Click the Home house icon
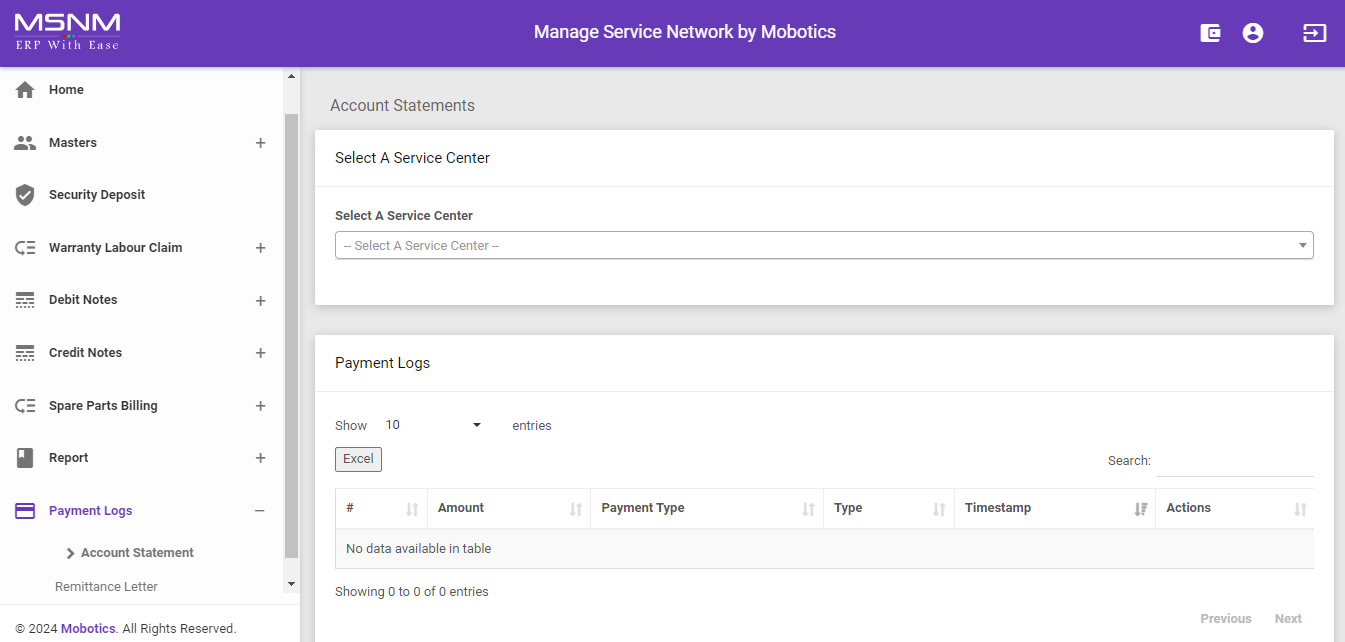1345x642 pixels. pyautogui.click(x=25, y=90)
